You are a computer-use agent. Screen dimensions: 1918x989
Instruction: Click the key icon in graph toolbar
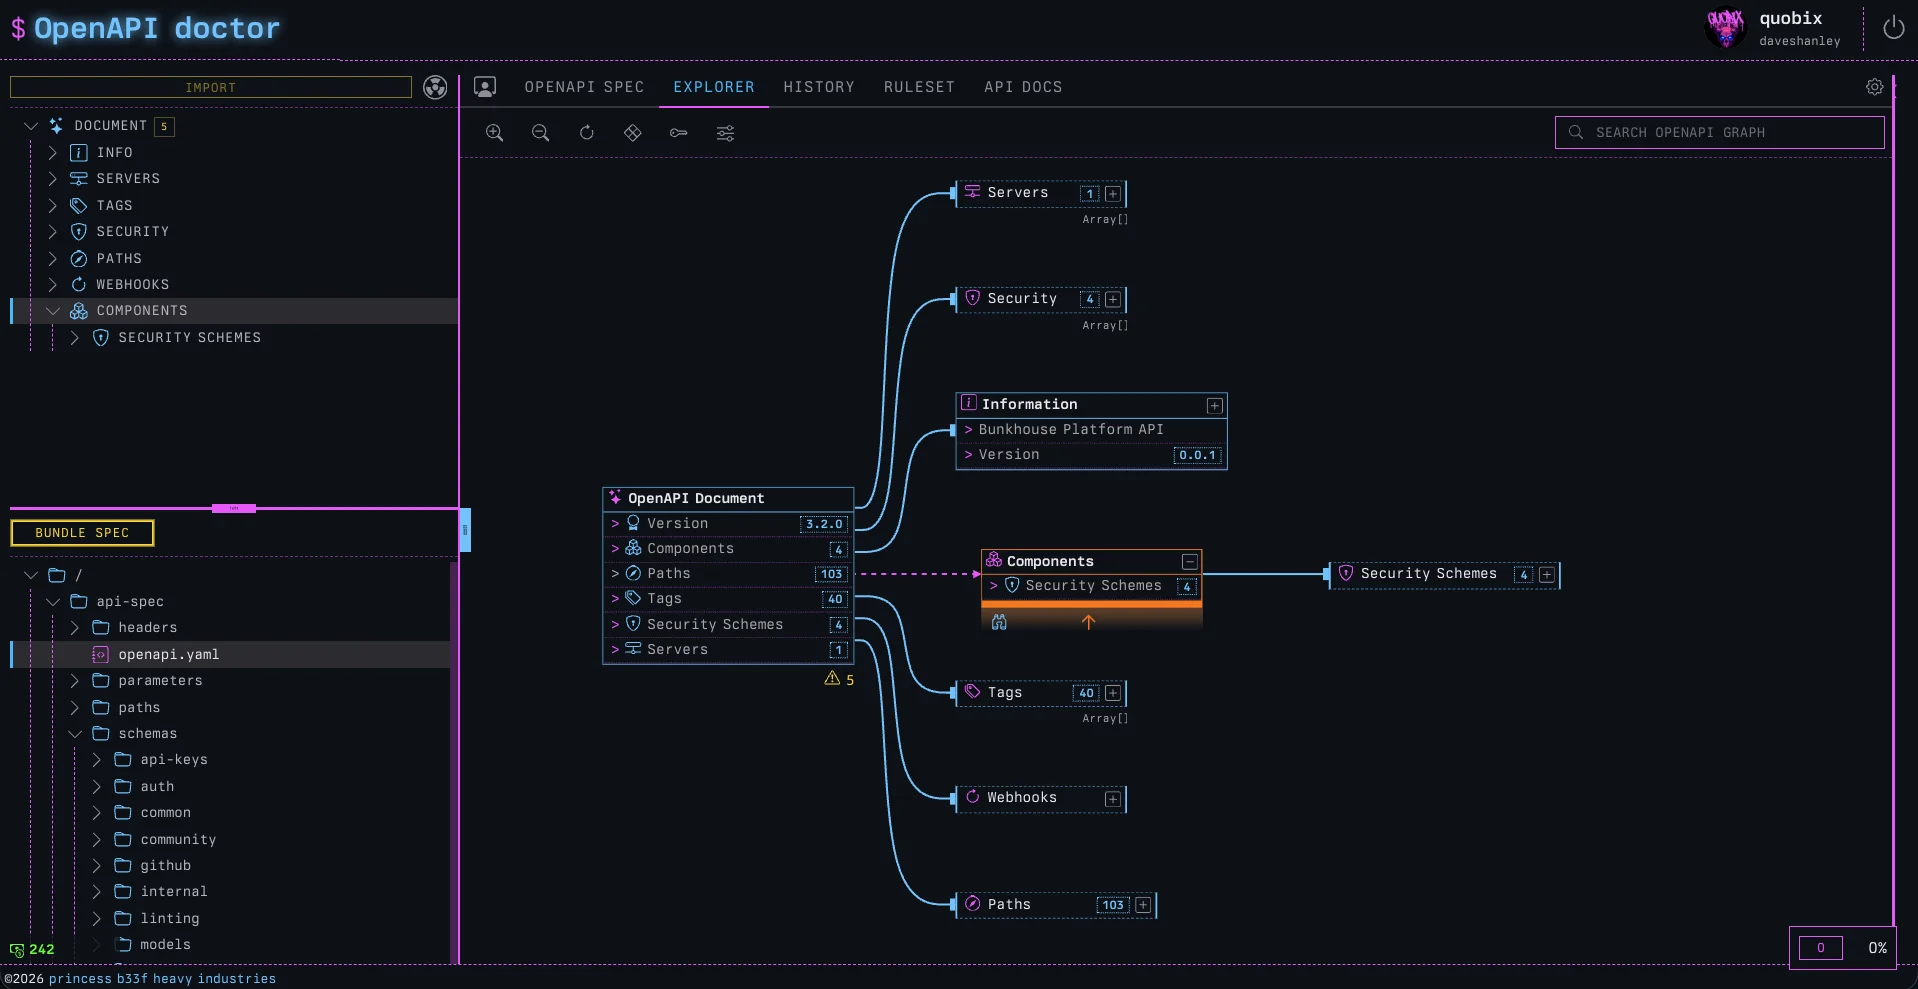coord(679,133)
